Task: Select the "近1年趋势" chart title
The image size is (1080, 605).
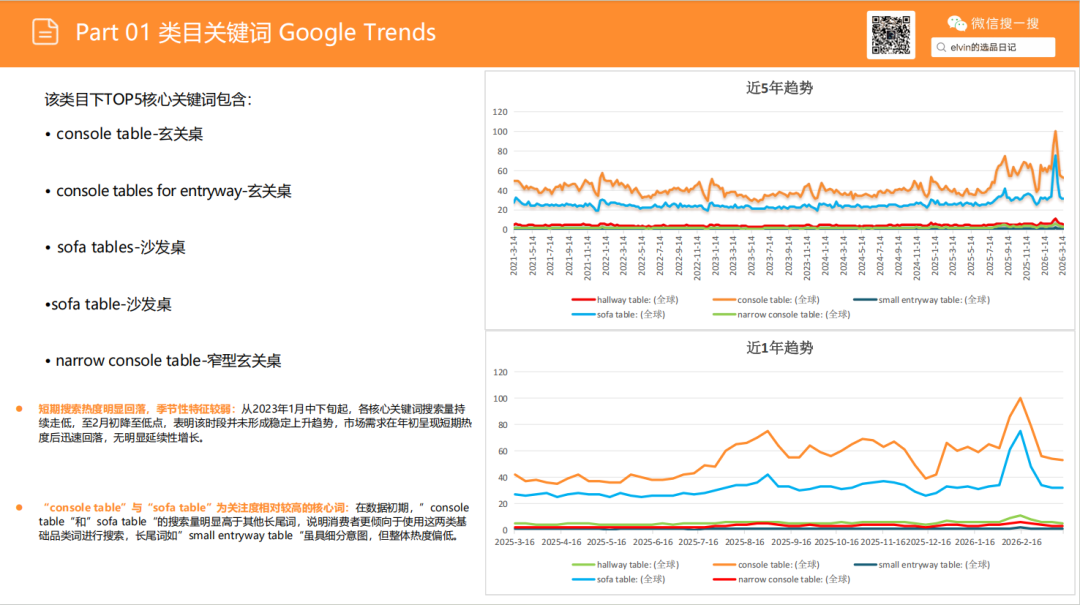Action: coord(779,348)
